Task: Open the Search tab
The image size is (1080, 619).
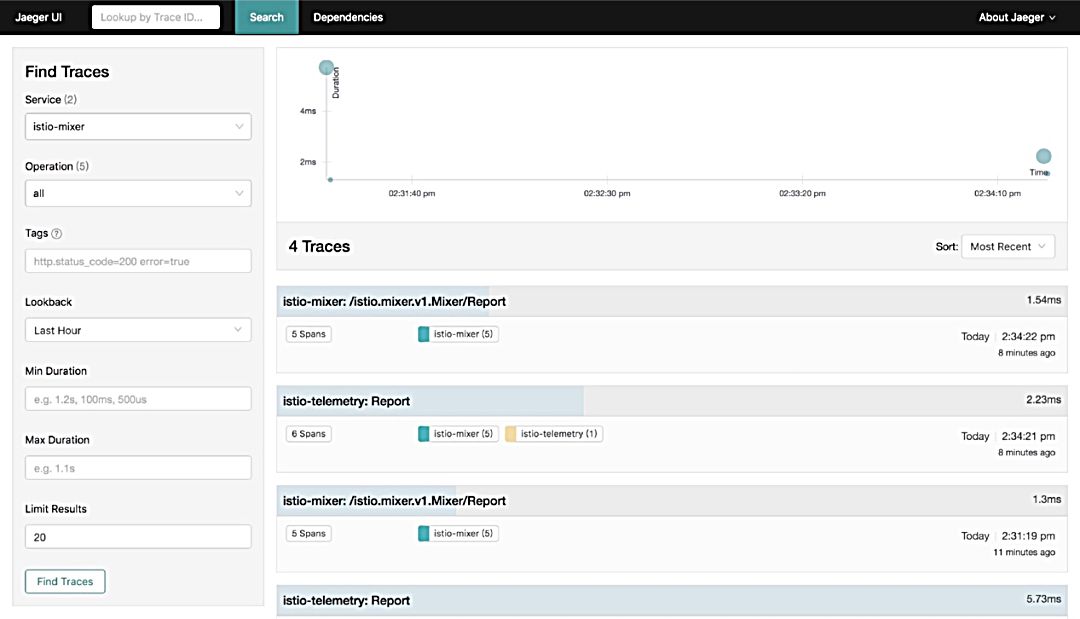Action: [x=267, y=17]
